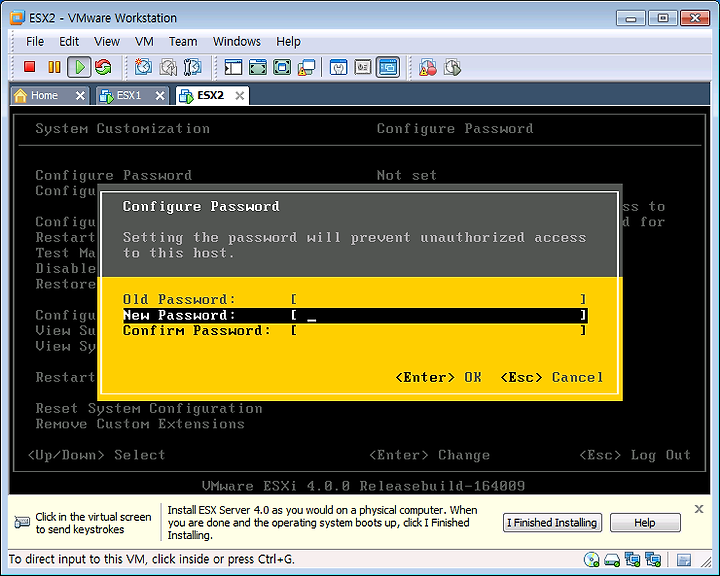Click the Confirm Password field
This screenshot has height=576, width=720.
[439, 331]
